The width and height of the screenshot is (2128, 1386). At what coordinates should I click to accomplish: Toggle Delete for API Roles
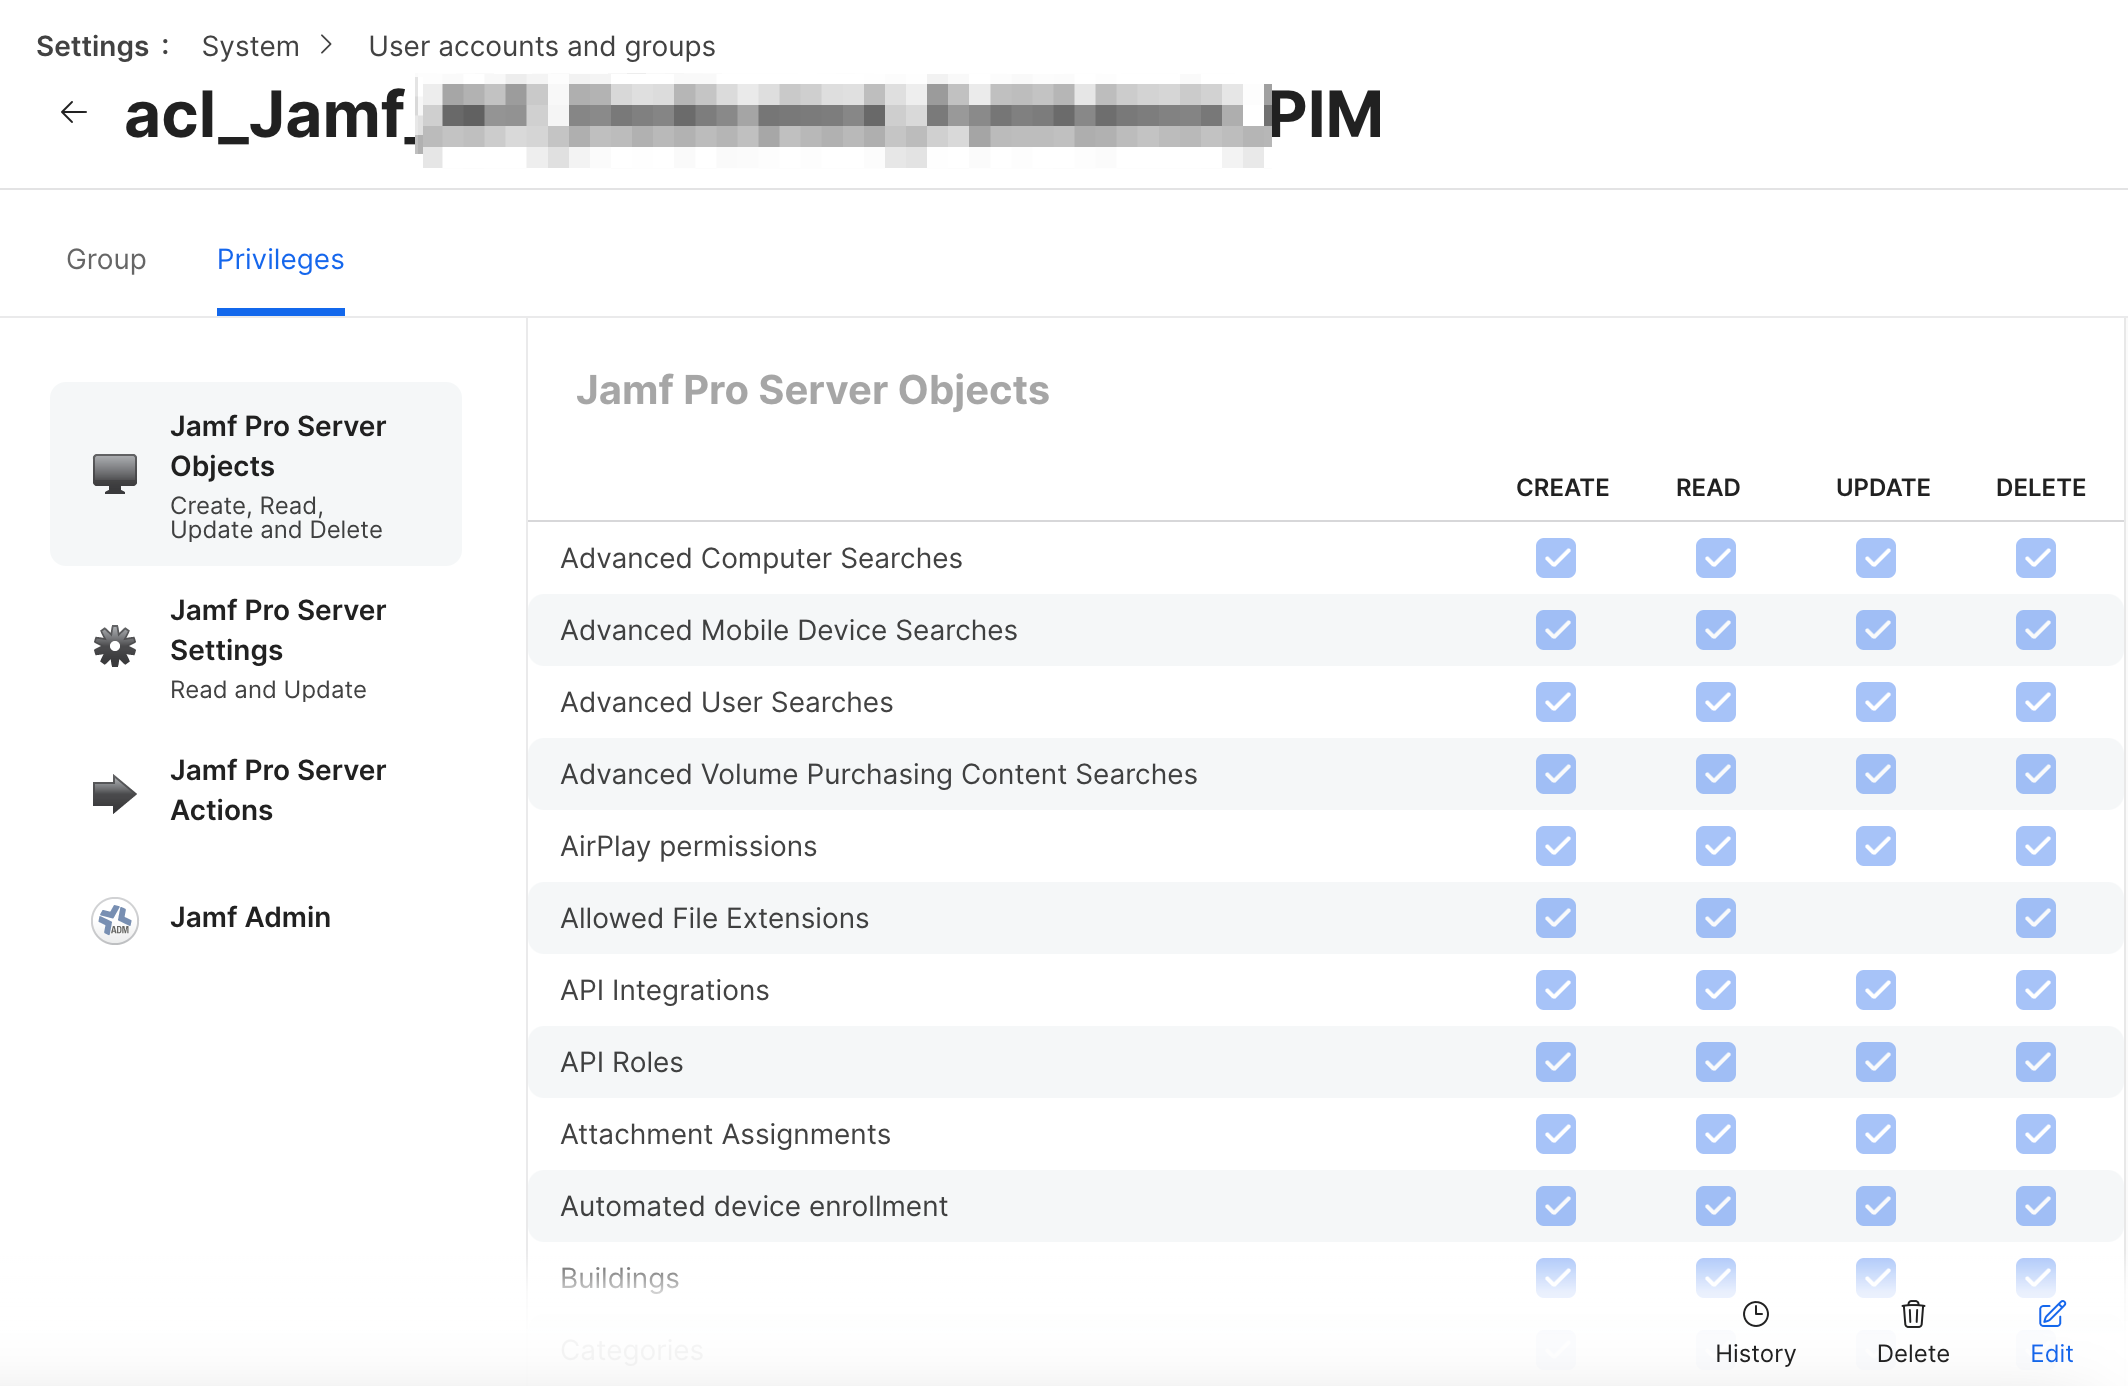[2036, 1062]
